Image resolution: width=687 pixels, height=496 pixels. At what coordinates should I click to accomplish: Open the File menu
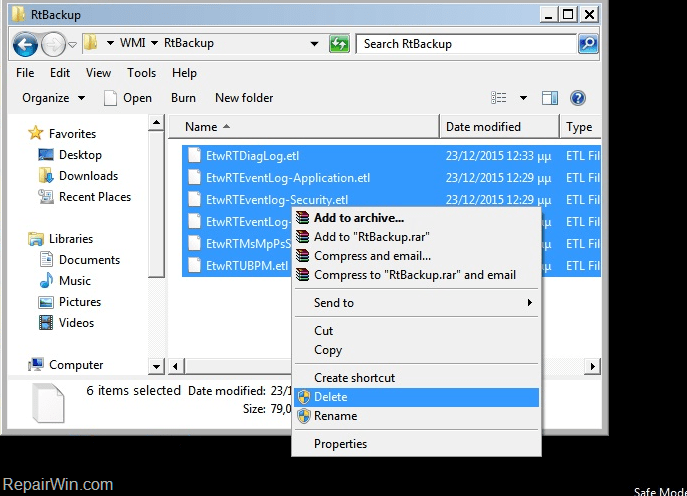click(25, 73)
